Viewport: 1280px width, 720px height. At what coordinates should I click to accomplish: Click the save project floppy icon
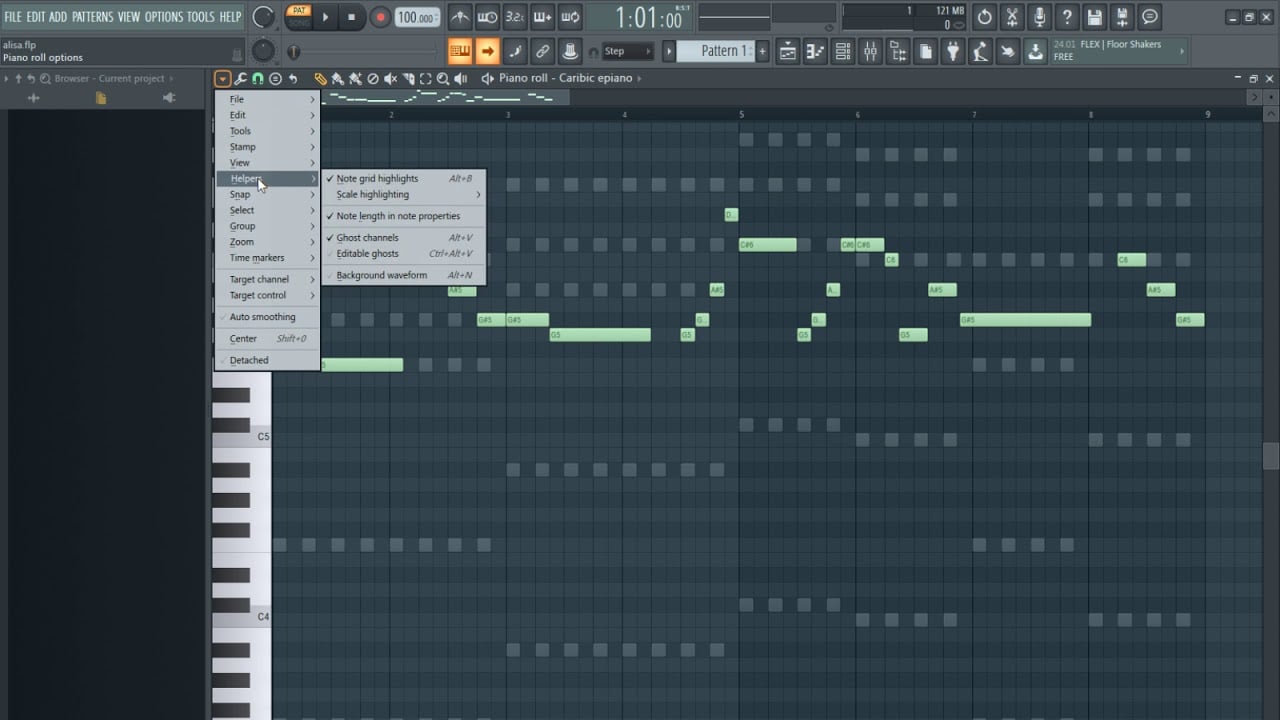tap(1094, 17)
